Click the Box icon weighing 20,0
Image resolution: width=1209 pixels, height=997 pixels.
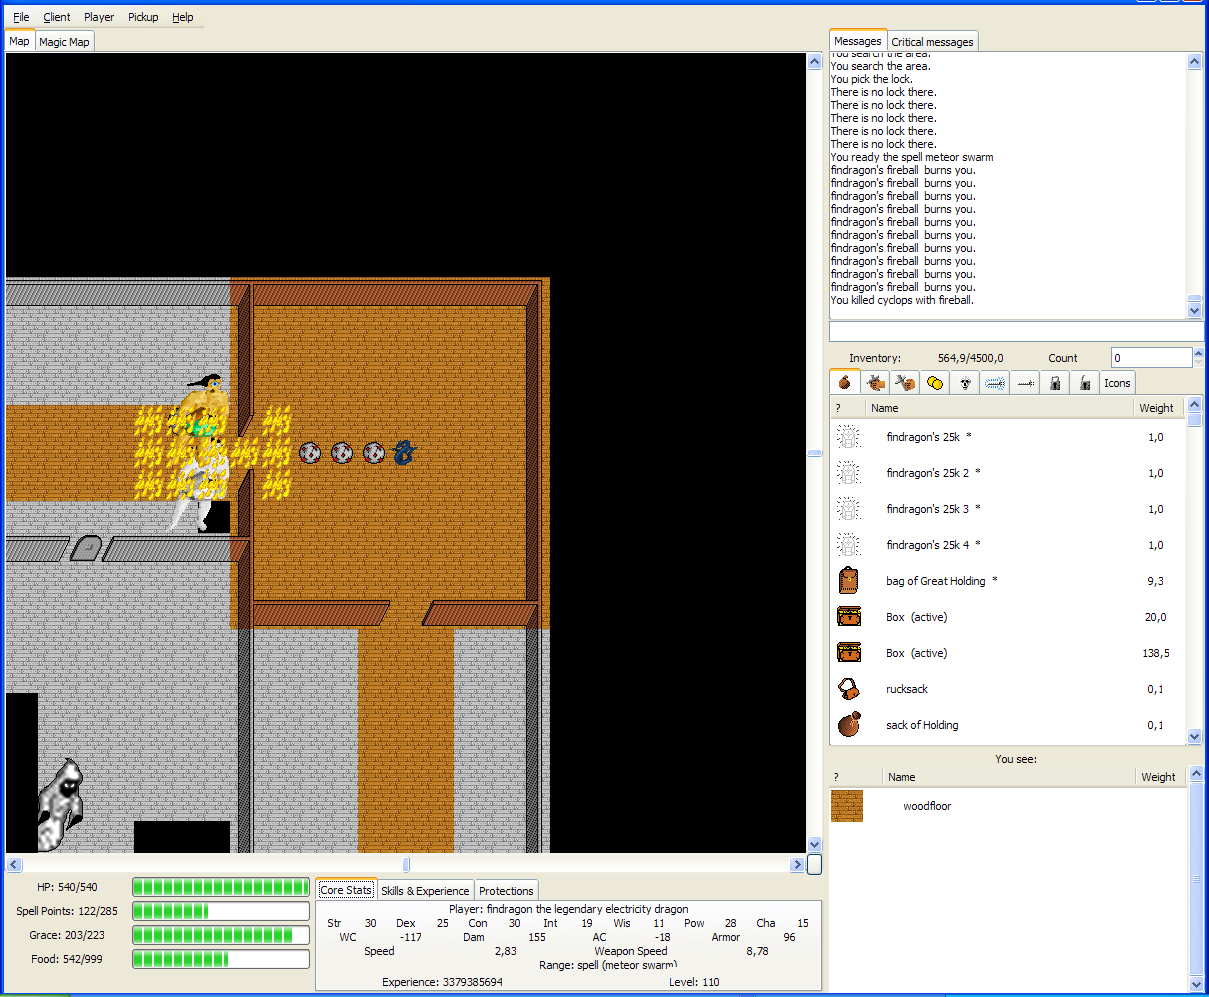click(849, 617)
